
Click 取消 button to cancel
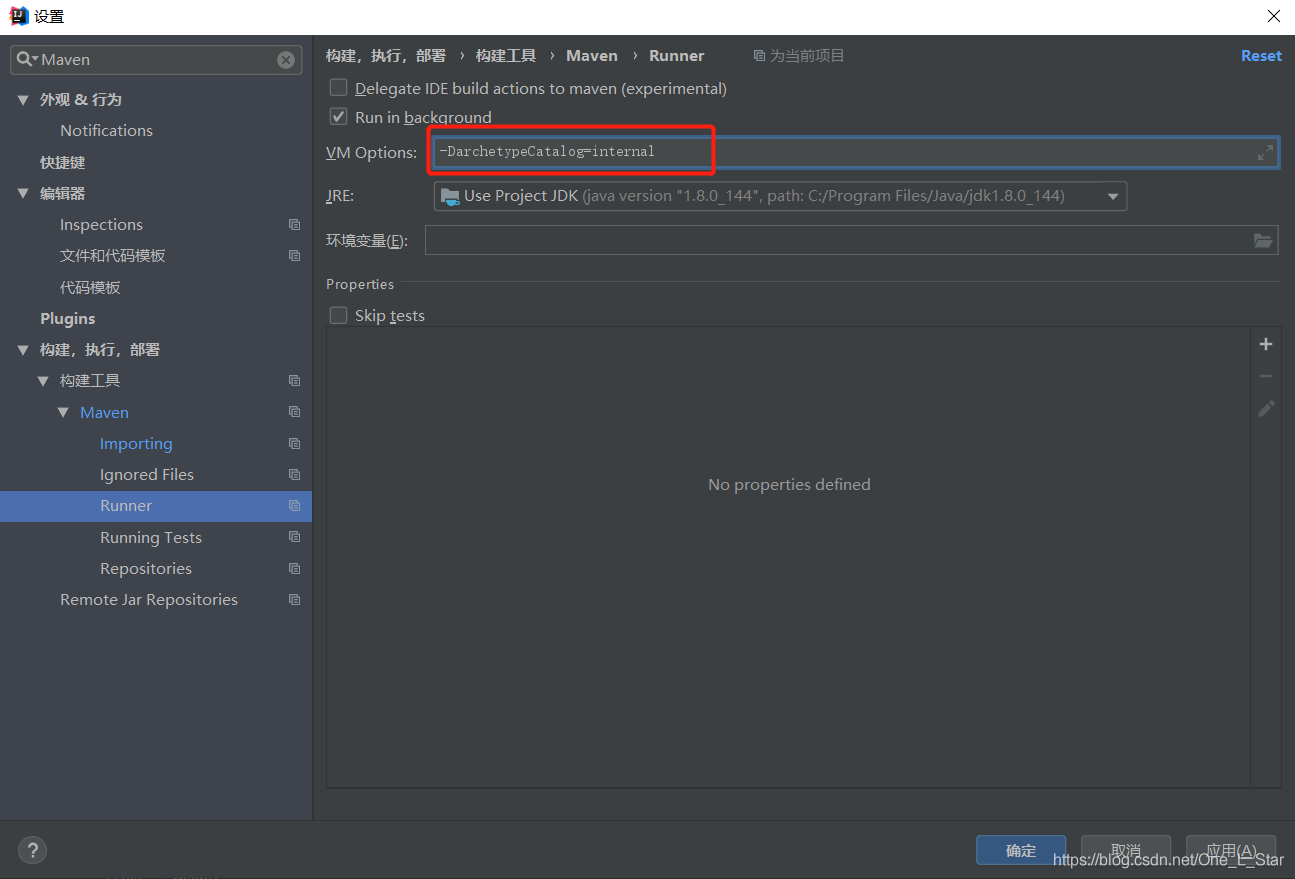click(1126, 850)
